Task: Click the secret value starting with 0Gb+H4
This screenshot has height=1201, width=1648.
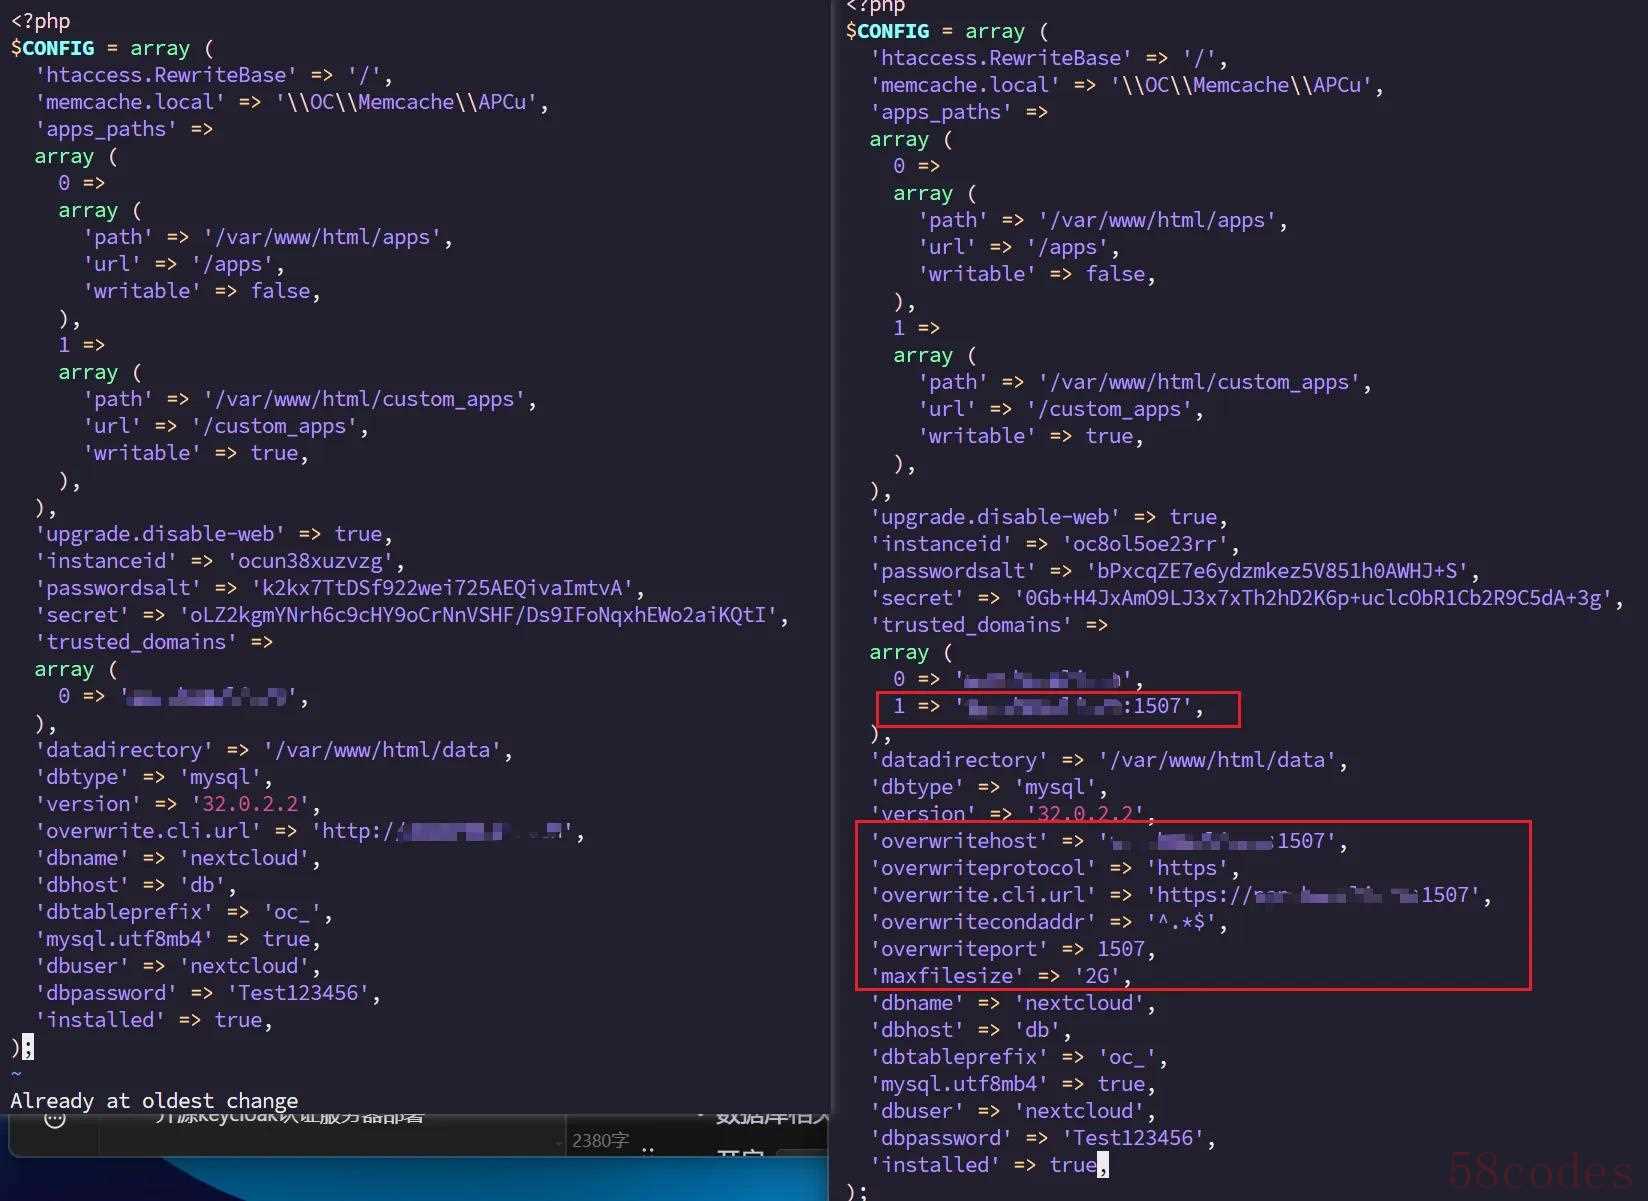Action: tap(1312, 598)
